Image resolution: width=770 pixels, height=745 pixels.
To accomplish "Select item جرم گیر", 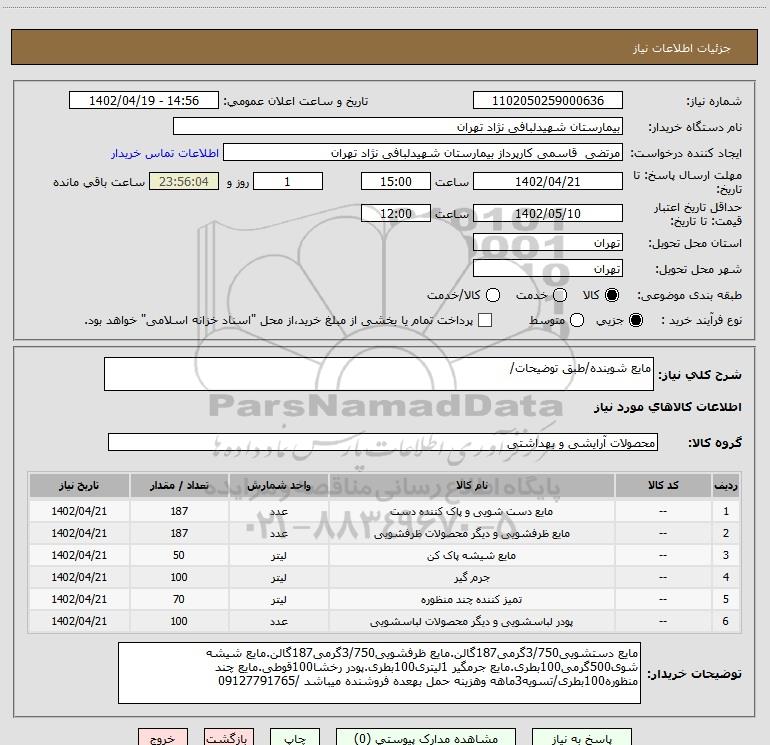I will [x=471, y=578].
